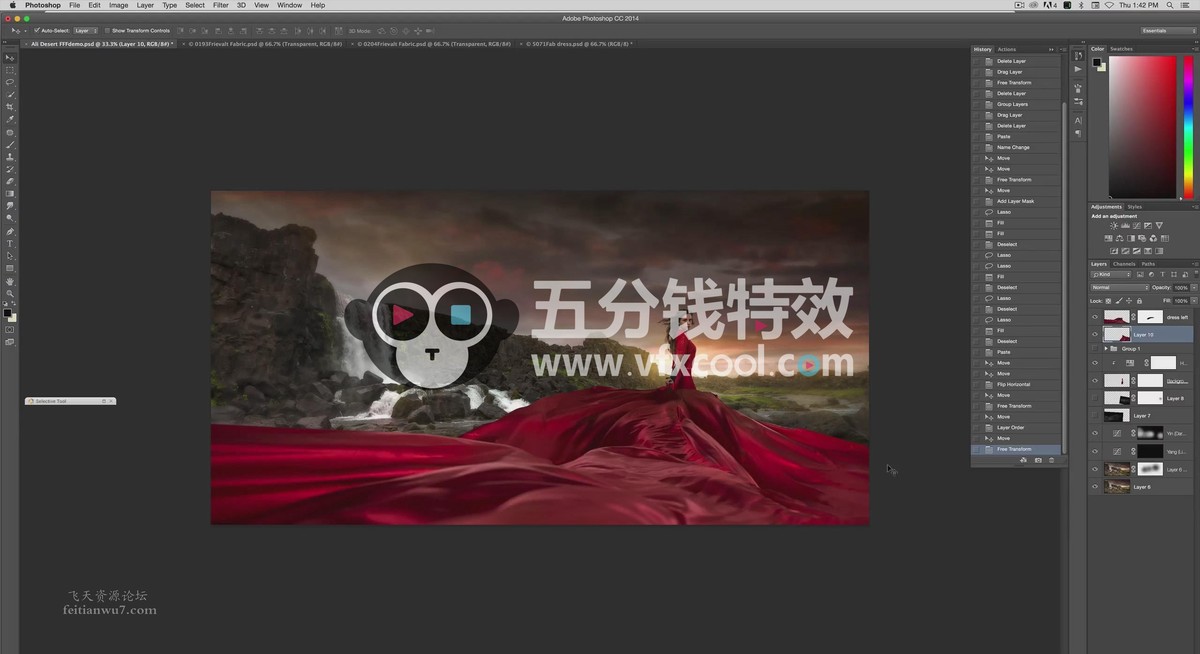Open the Character panel icon
Image resolution: width=1200 pixels, height=654 pixels.
pos(1078,120)
